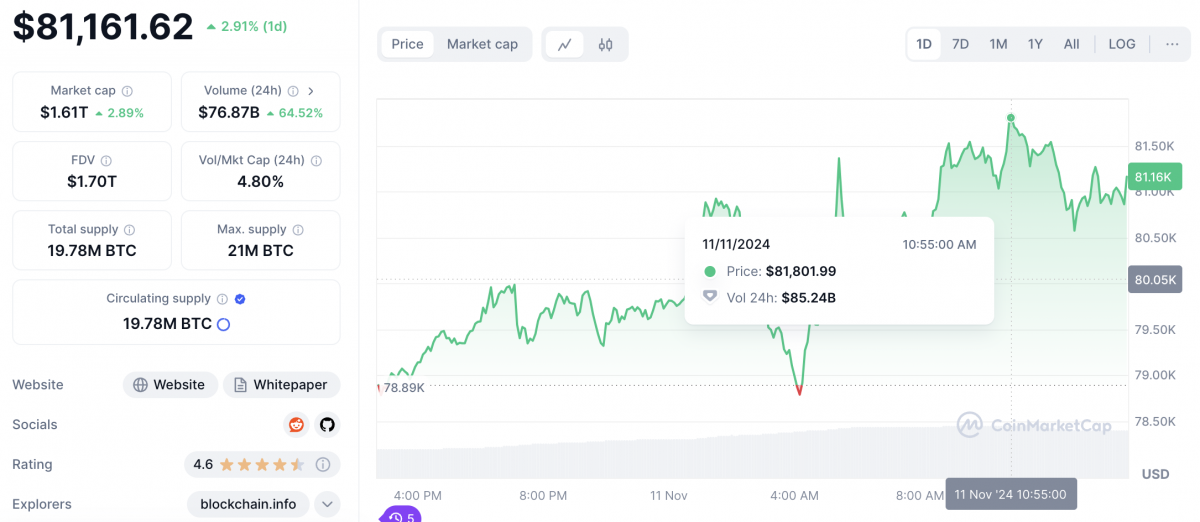This screenshot has height=522, width=1200.
Task: Click the Circulating supply info icon
Action: [x=222, y=299]
